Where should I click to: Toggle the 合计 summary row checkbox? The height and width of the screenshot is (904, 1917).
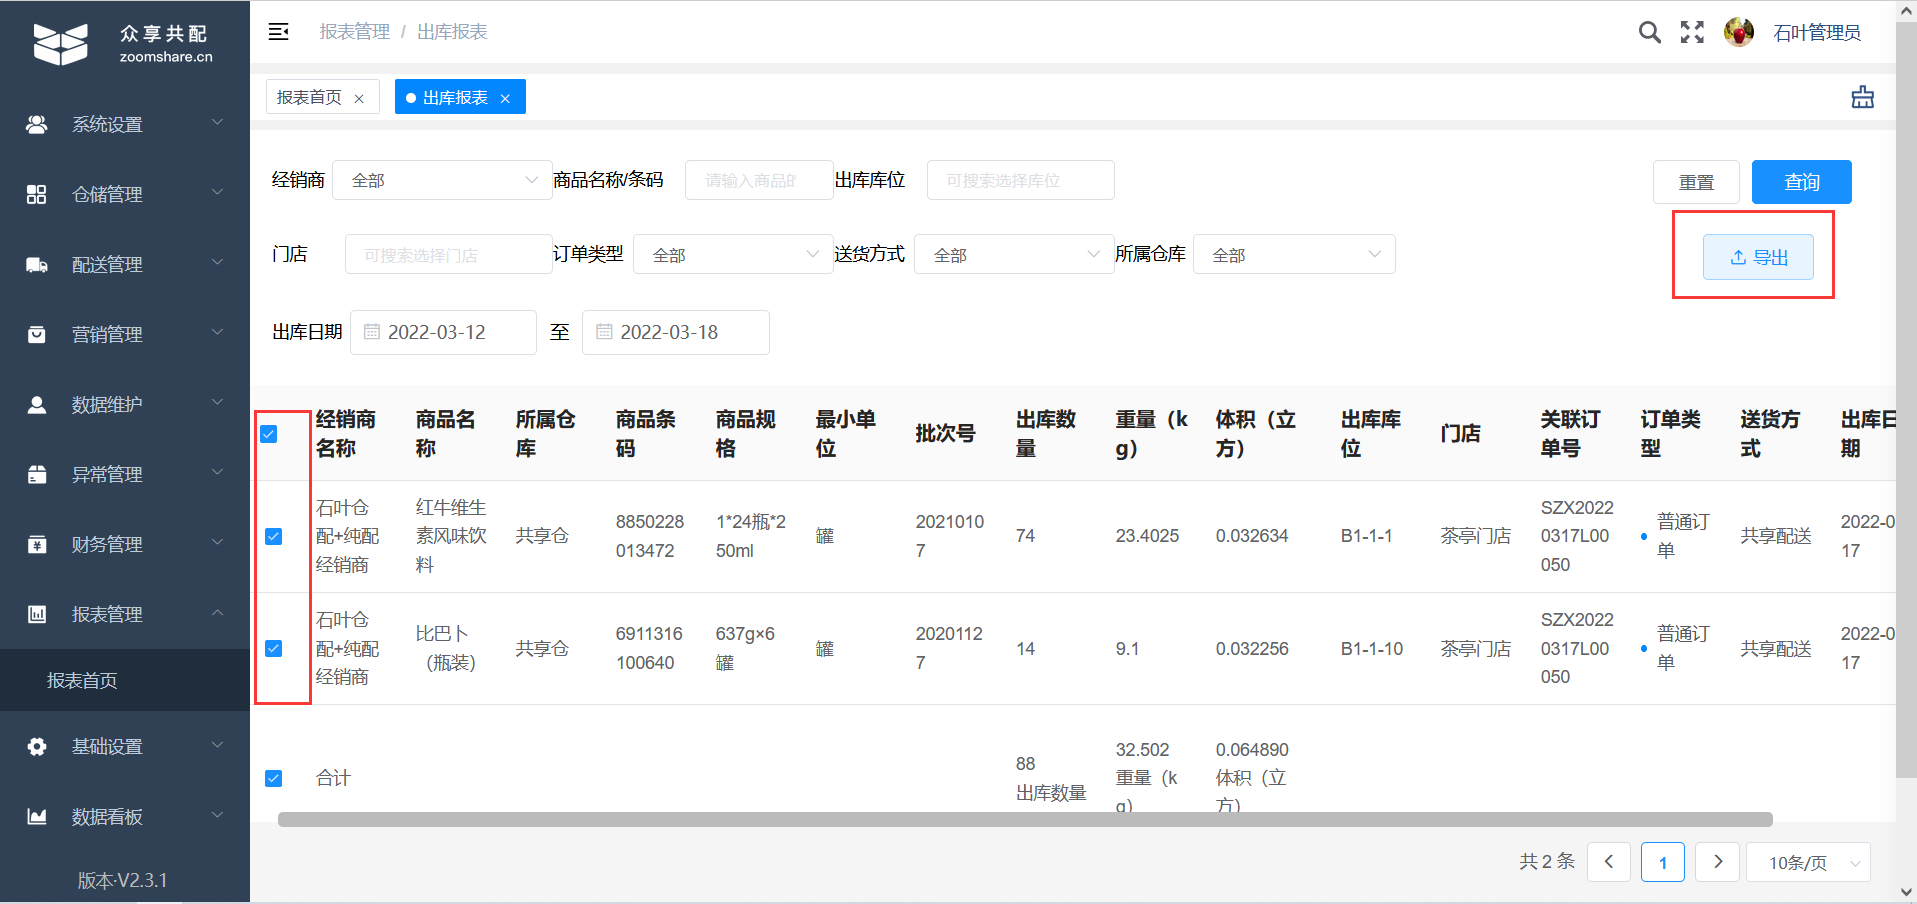[273, 778]
